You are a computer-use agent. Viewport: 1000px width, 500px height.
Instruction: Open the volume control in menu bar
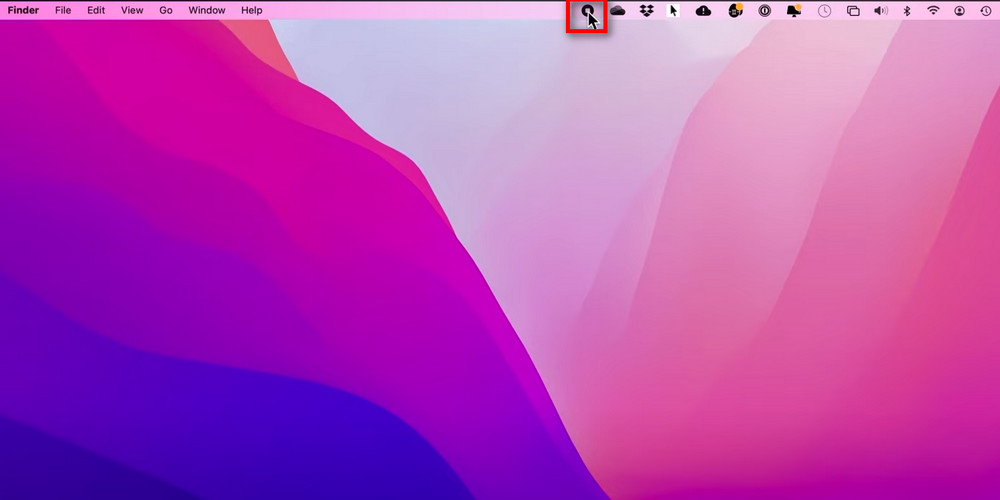(x=880, y=11)
